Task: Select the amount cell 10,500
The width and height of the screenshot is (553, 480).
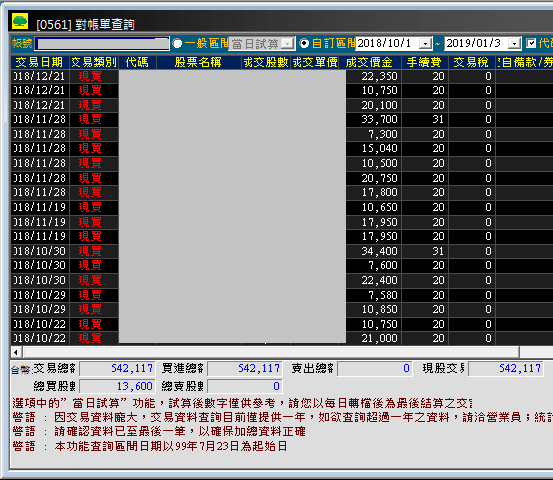Action: [374, 164]
